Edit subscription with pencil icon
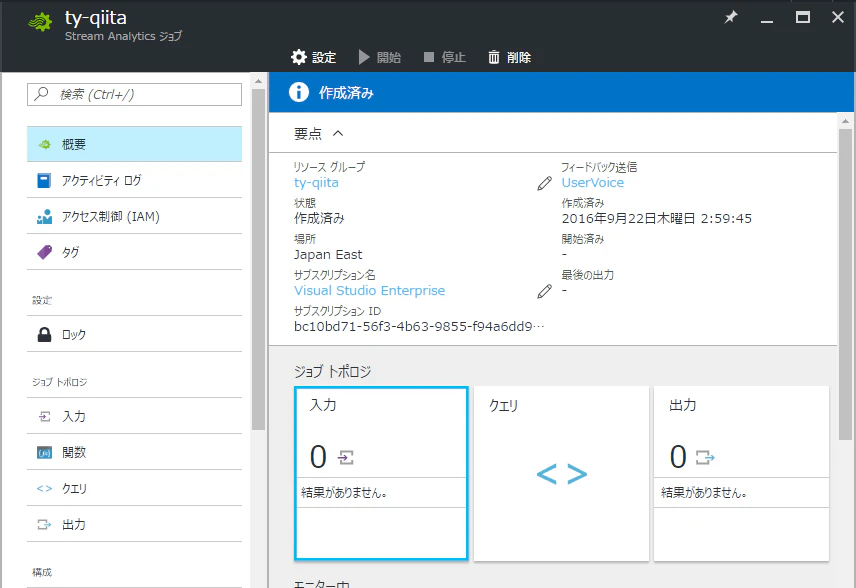This screenshot has height=588, width=856. [x=544, y=292]
